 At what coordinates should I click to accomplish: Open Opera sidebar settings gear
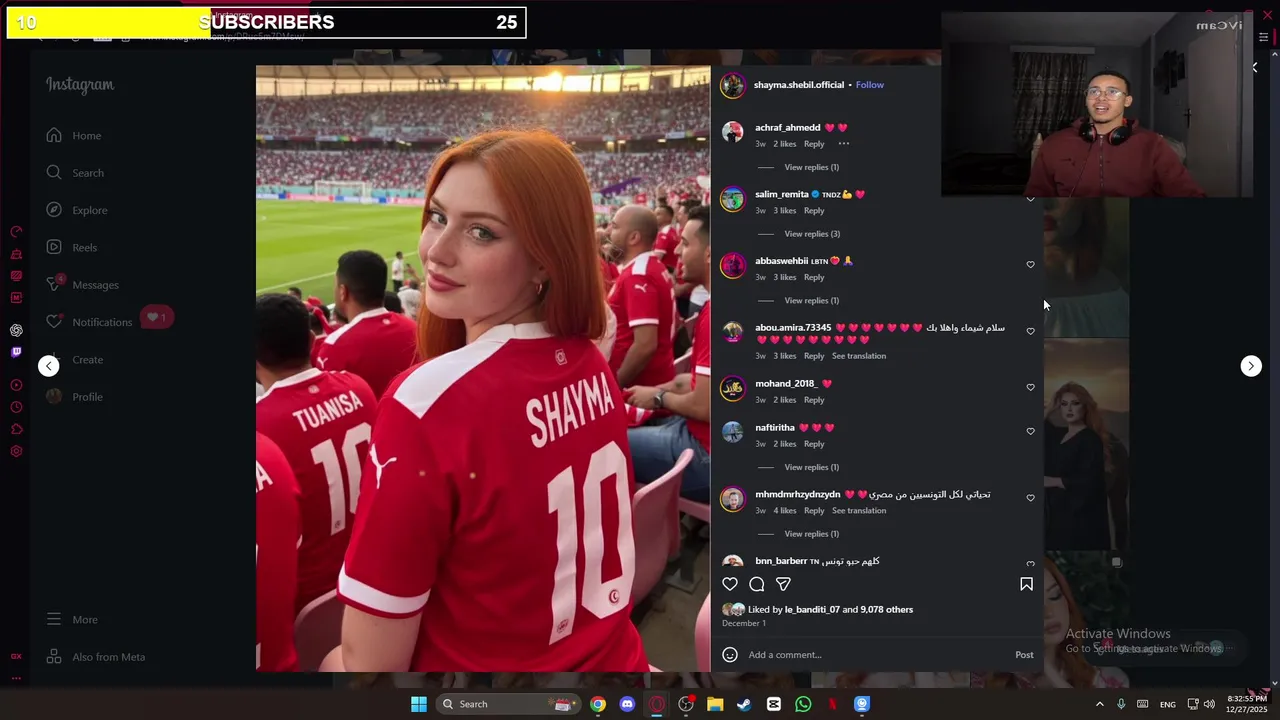pyautogui.click(x=16, y=451)
